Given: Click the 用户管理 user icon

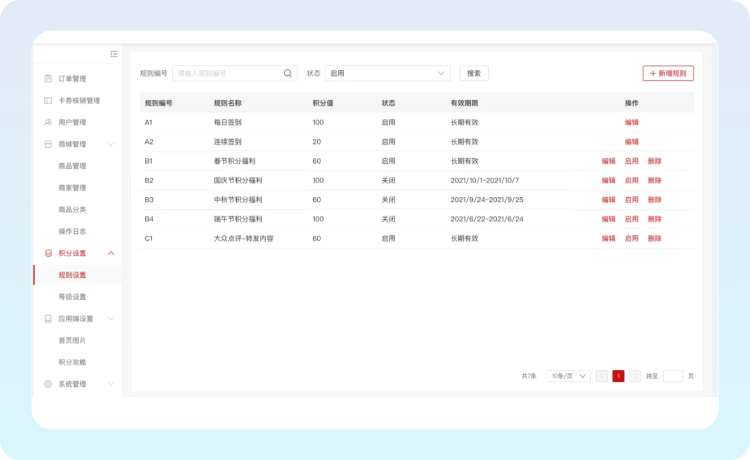Looking at the screenshot, I should tap(48, 122).
